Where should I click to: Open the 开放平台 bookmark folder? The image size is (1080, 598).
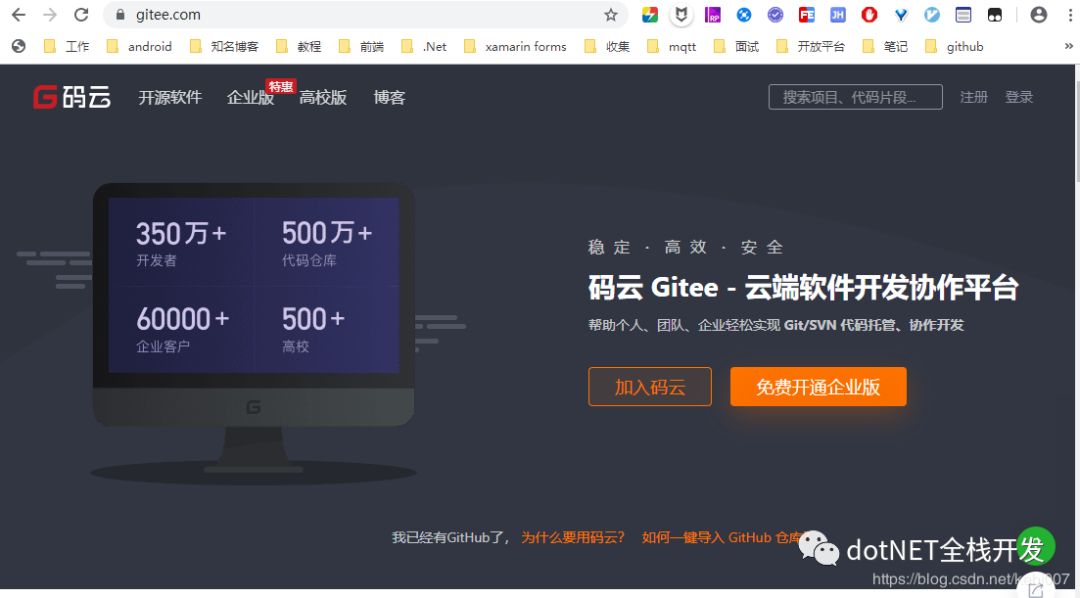pos(810,46)
